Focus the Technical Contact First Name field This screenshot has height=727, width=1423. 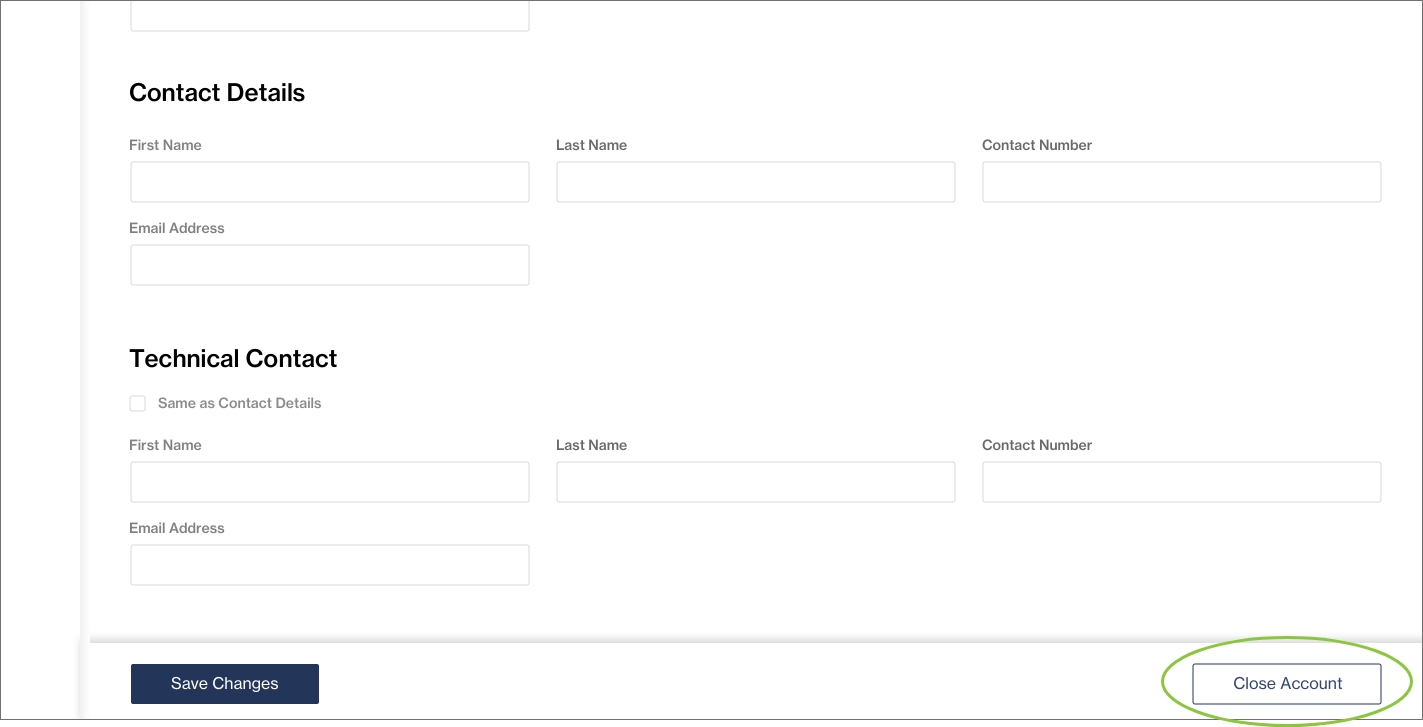[x=329, y=482]
